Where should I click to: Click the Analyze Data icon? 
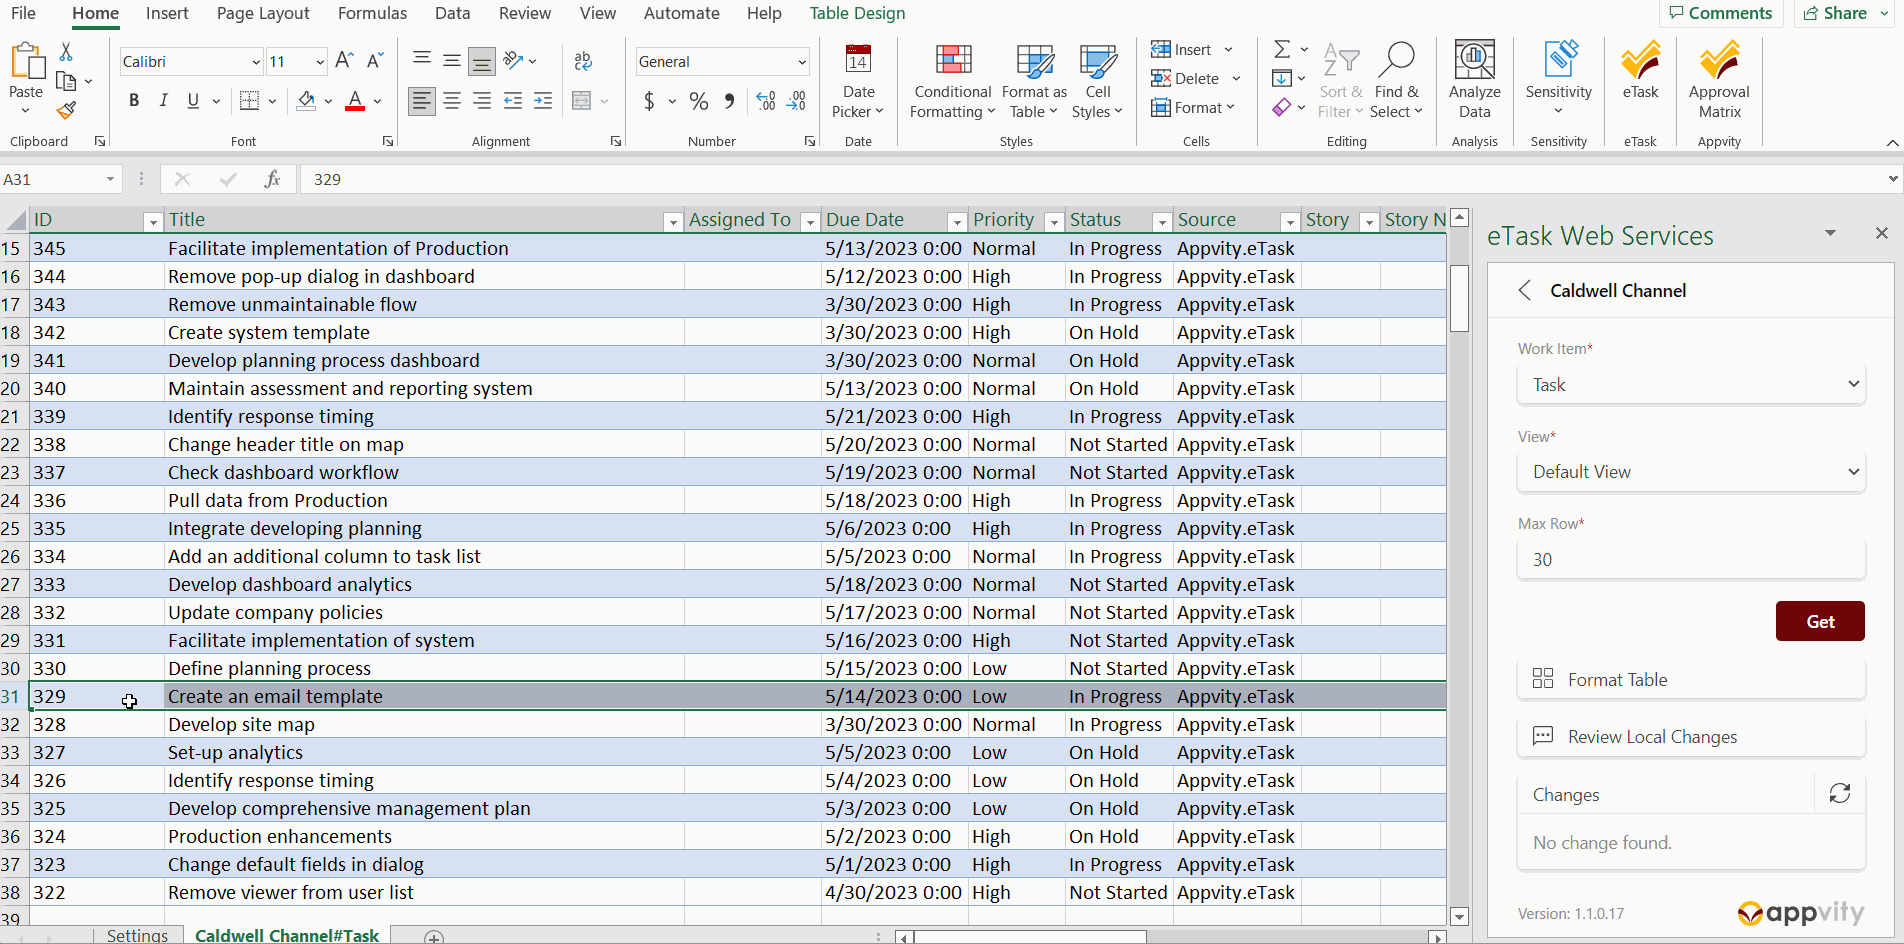(x=1474, y=81)
